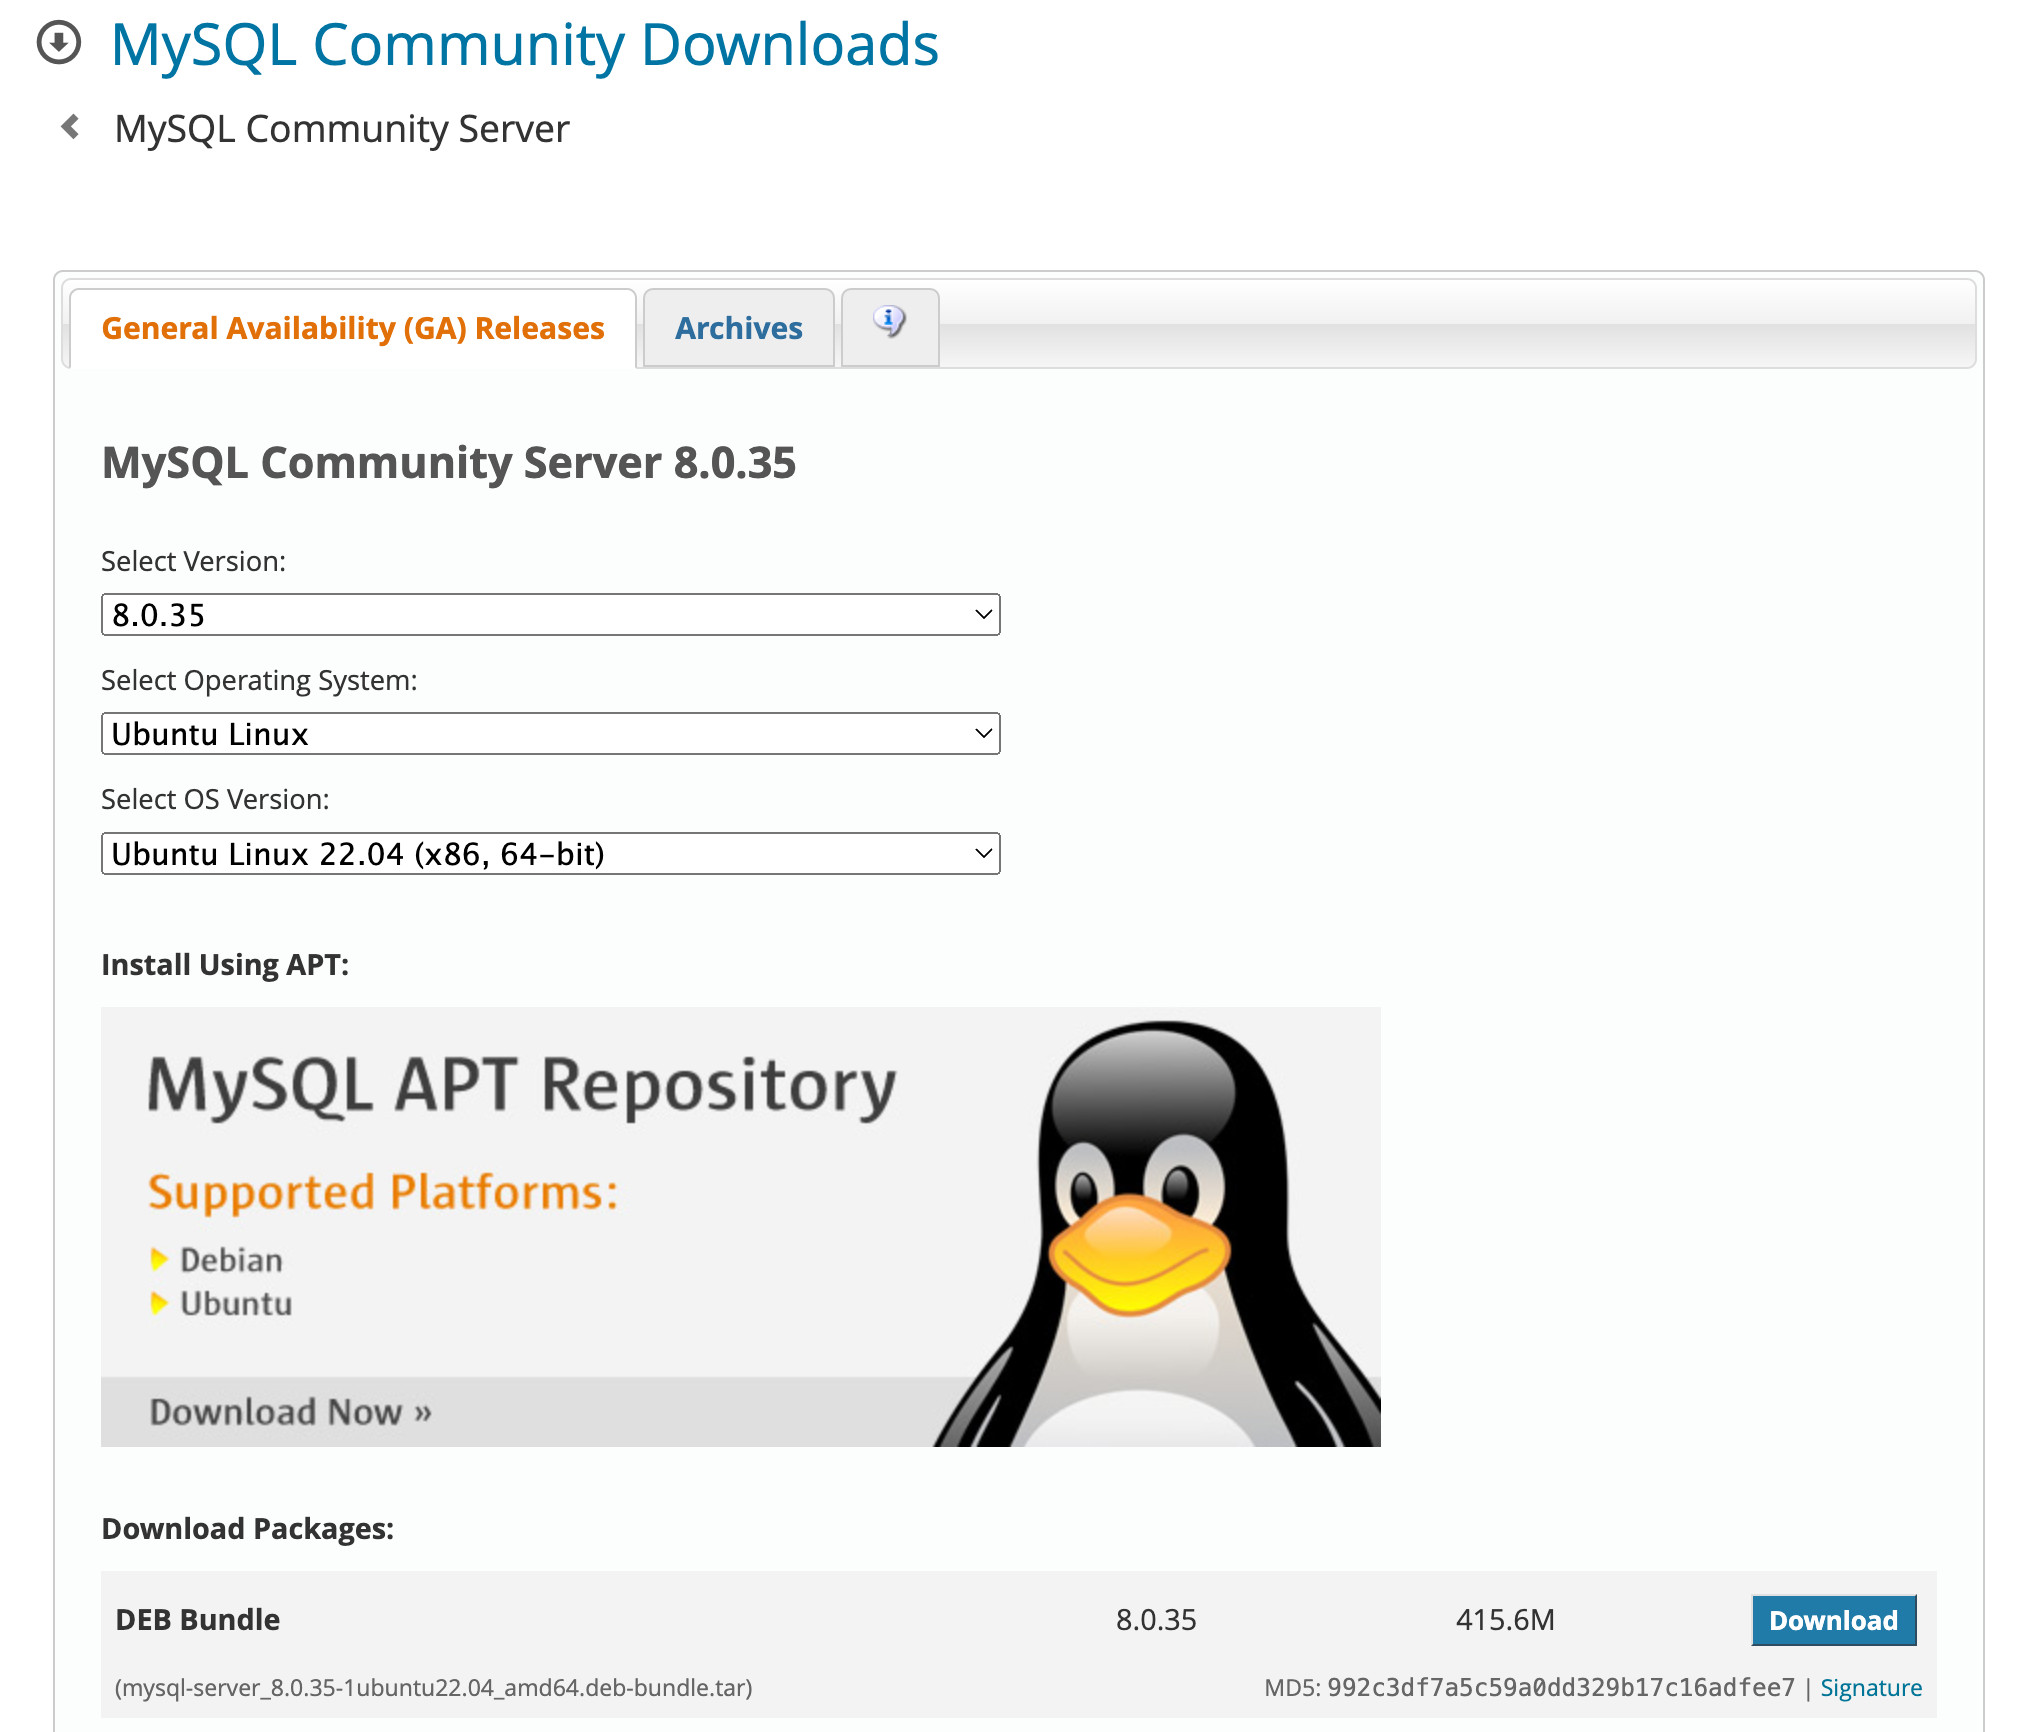Viewport: 2040px width, 1732px height.
Task: Open the Select OS Version dropdown
Action: coord(550,854)
